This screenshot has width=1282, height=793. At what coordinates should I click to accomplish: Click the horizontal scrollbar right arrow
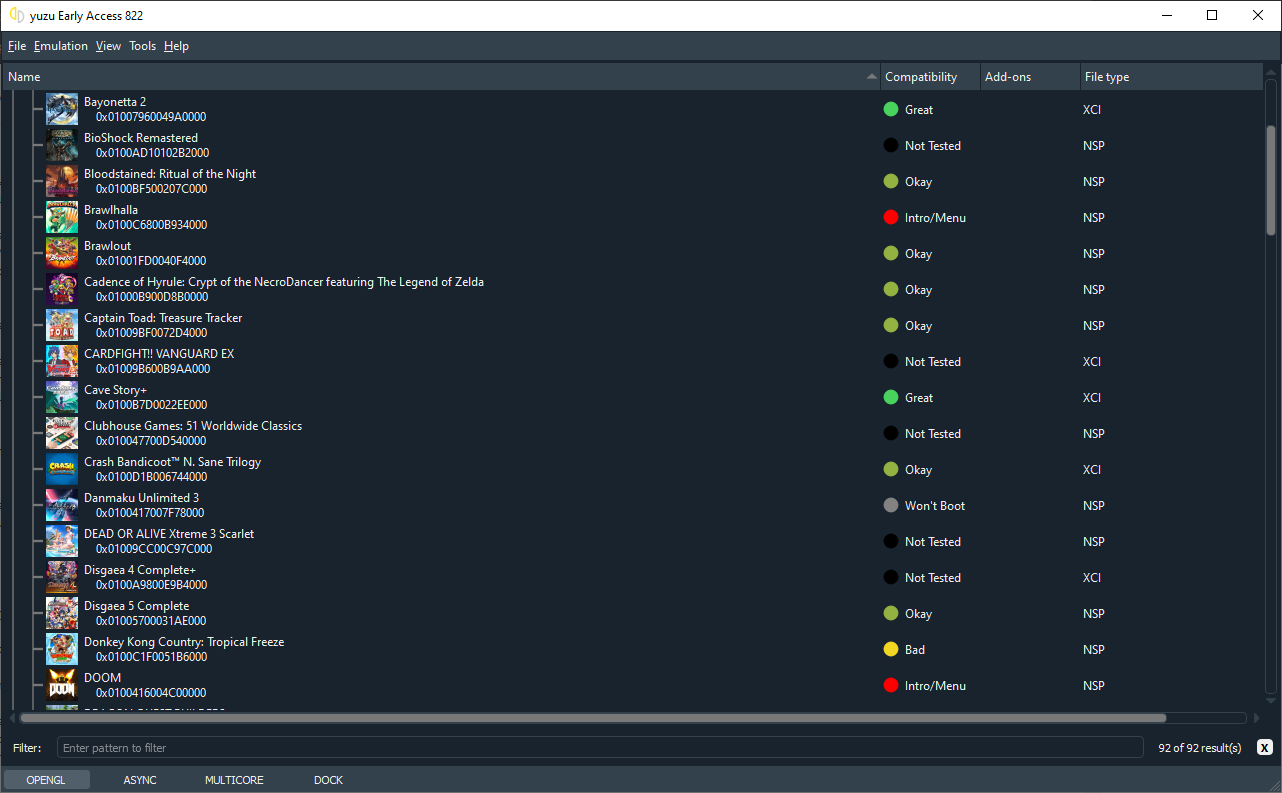click(x=1256, y=718)
